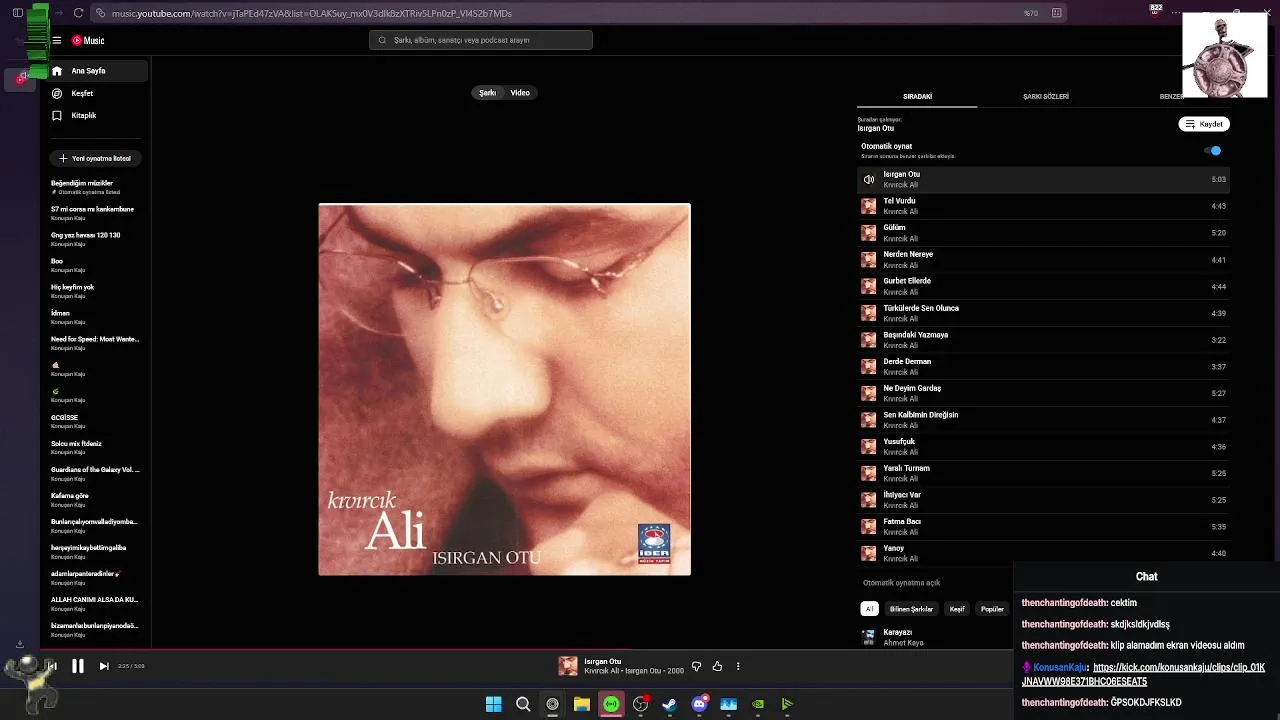The height and width of the screenshot is (720, 1280).
Task: Open Windows taskbar search
Action: click(x=523, y=704)
